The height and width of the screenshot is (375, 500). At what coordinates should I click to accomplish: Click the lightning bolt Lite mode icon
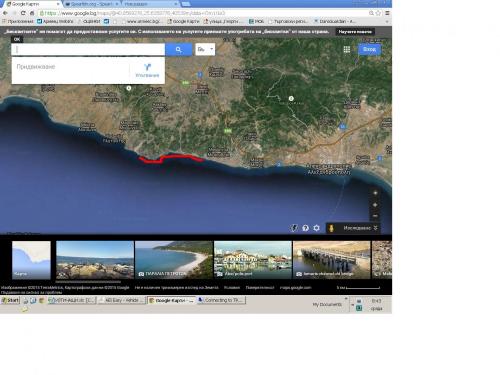tap(294, 228)
